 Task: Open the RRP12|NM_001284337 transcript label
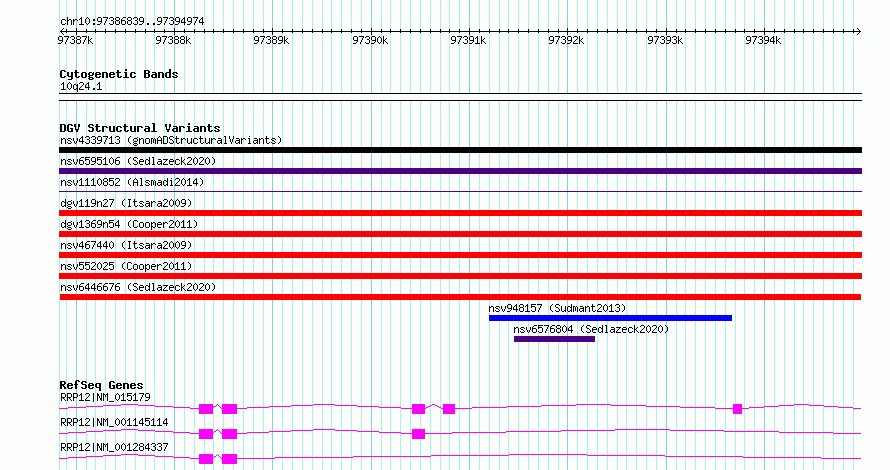(x=114, y=447)
